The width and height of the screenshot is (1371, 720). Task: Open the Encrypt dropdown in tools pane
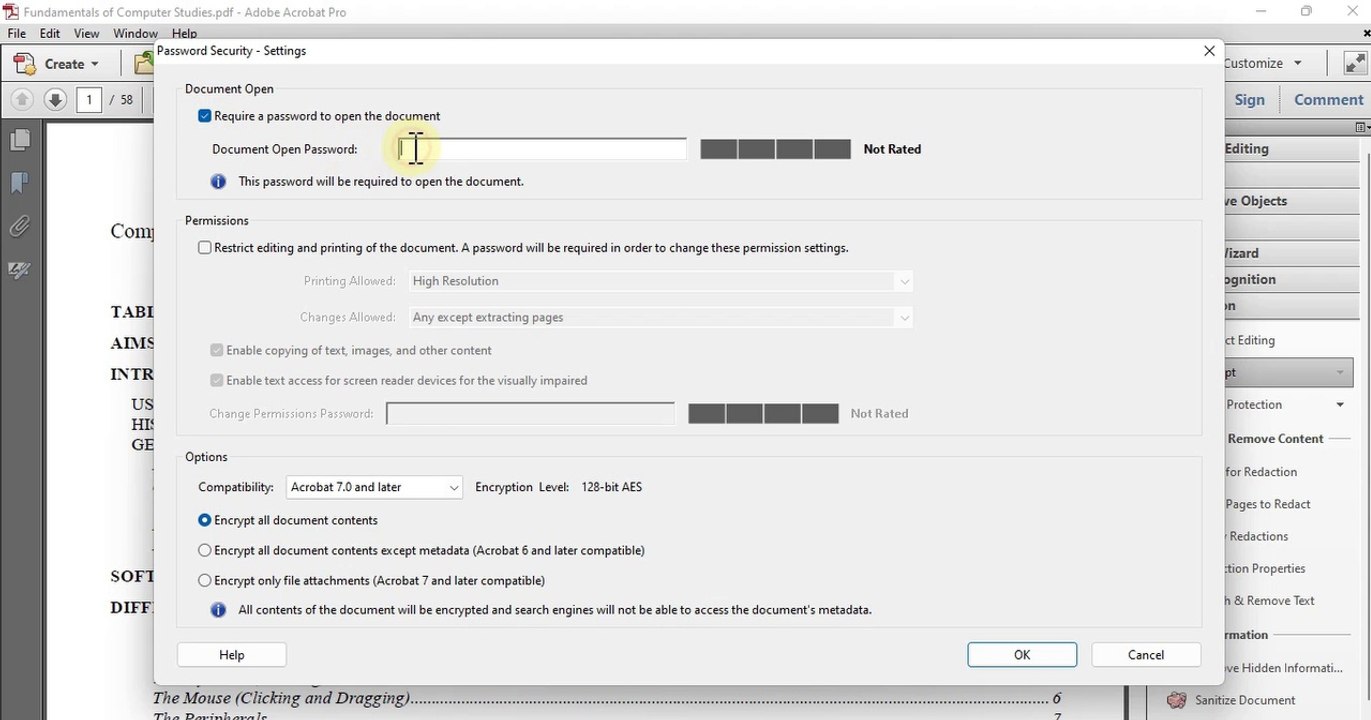1289,372
